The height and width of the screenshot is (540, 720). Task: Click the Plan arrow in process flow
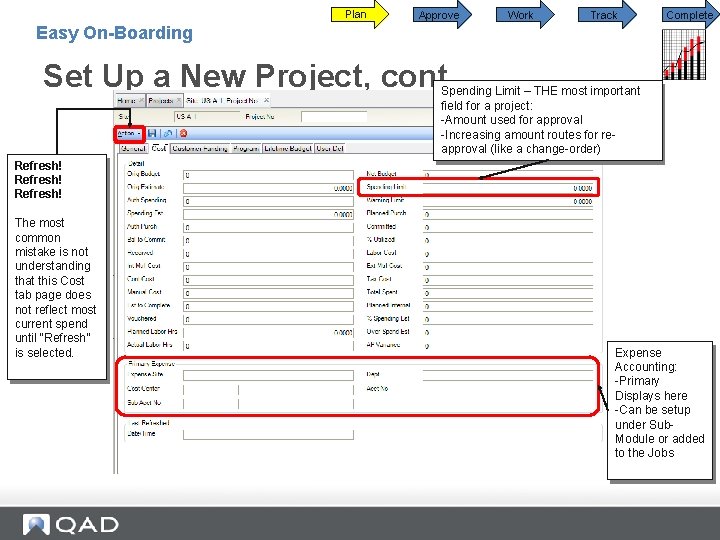point(360,14)
